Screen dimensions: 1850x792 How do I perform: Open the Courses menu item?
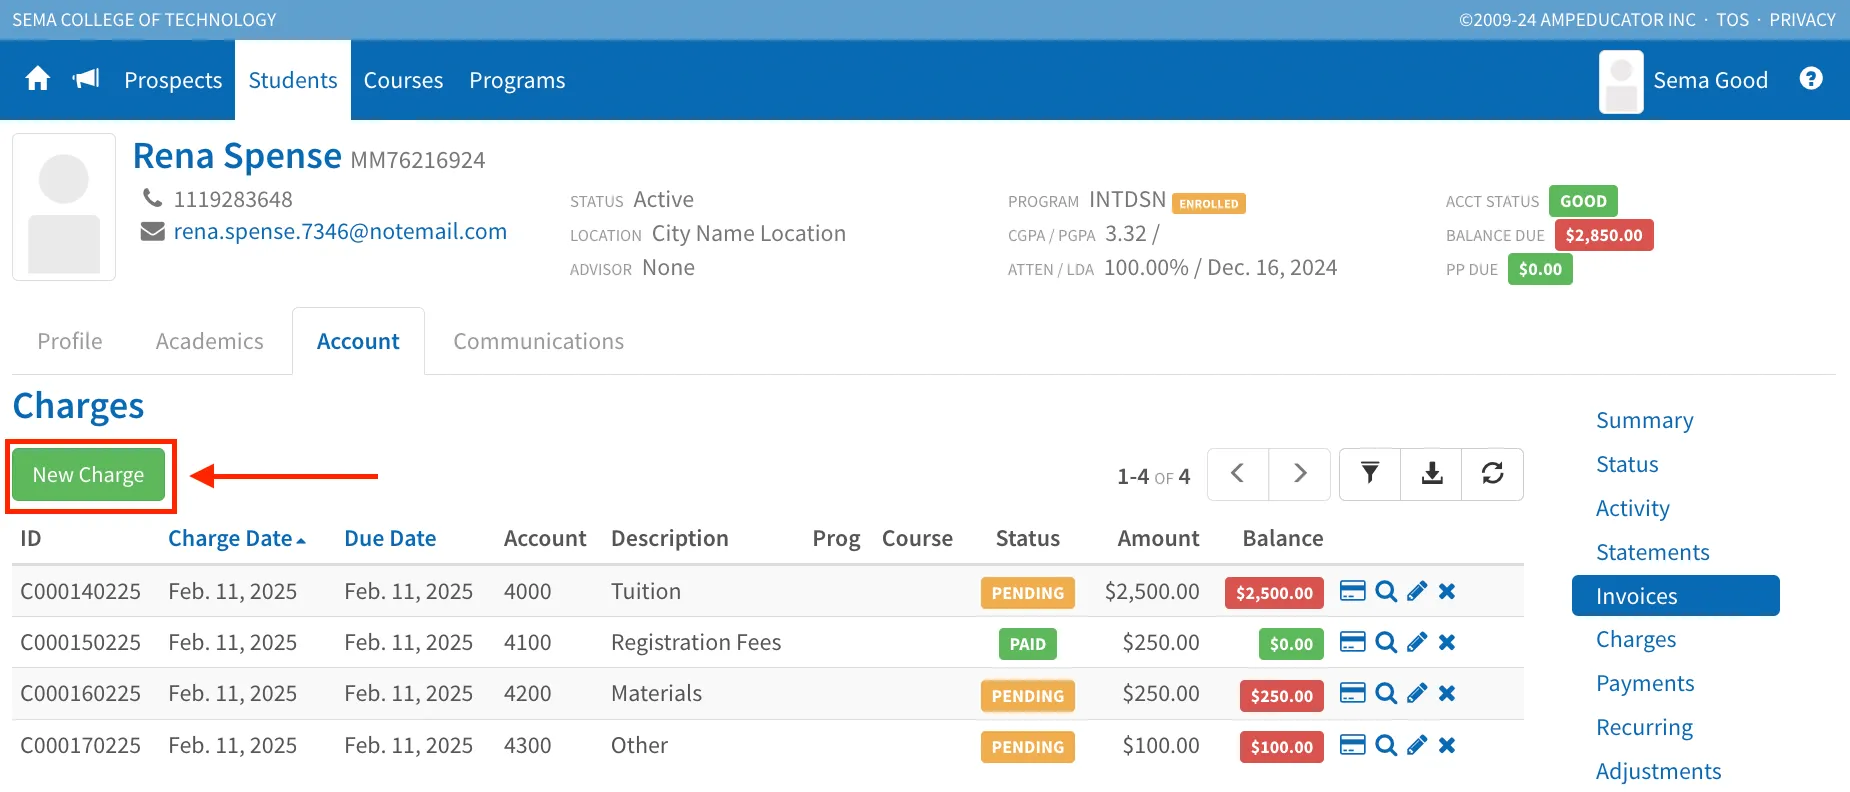[403, 80]
